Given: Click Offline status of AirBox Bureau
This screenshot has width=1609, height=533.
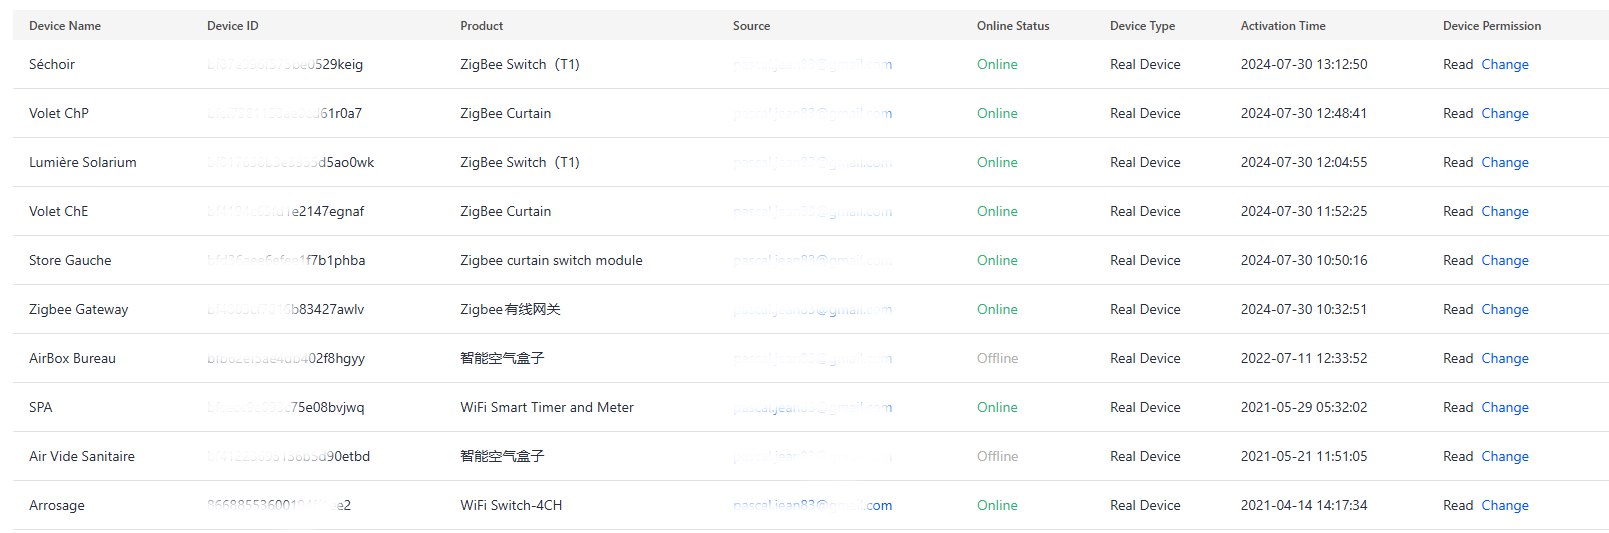Looking at the screenshot, I should tap(997, 358).
